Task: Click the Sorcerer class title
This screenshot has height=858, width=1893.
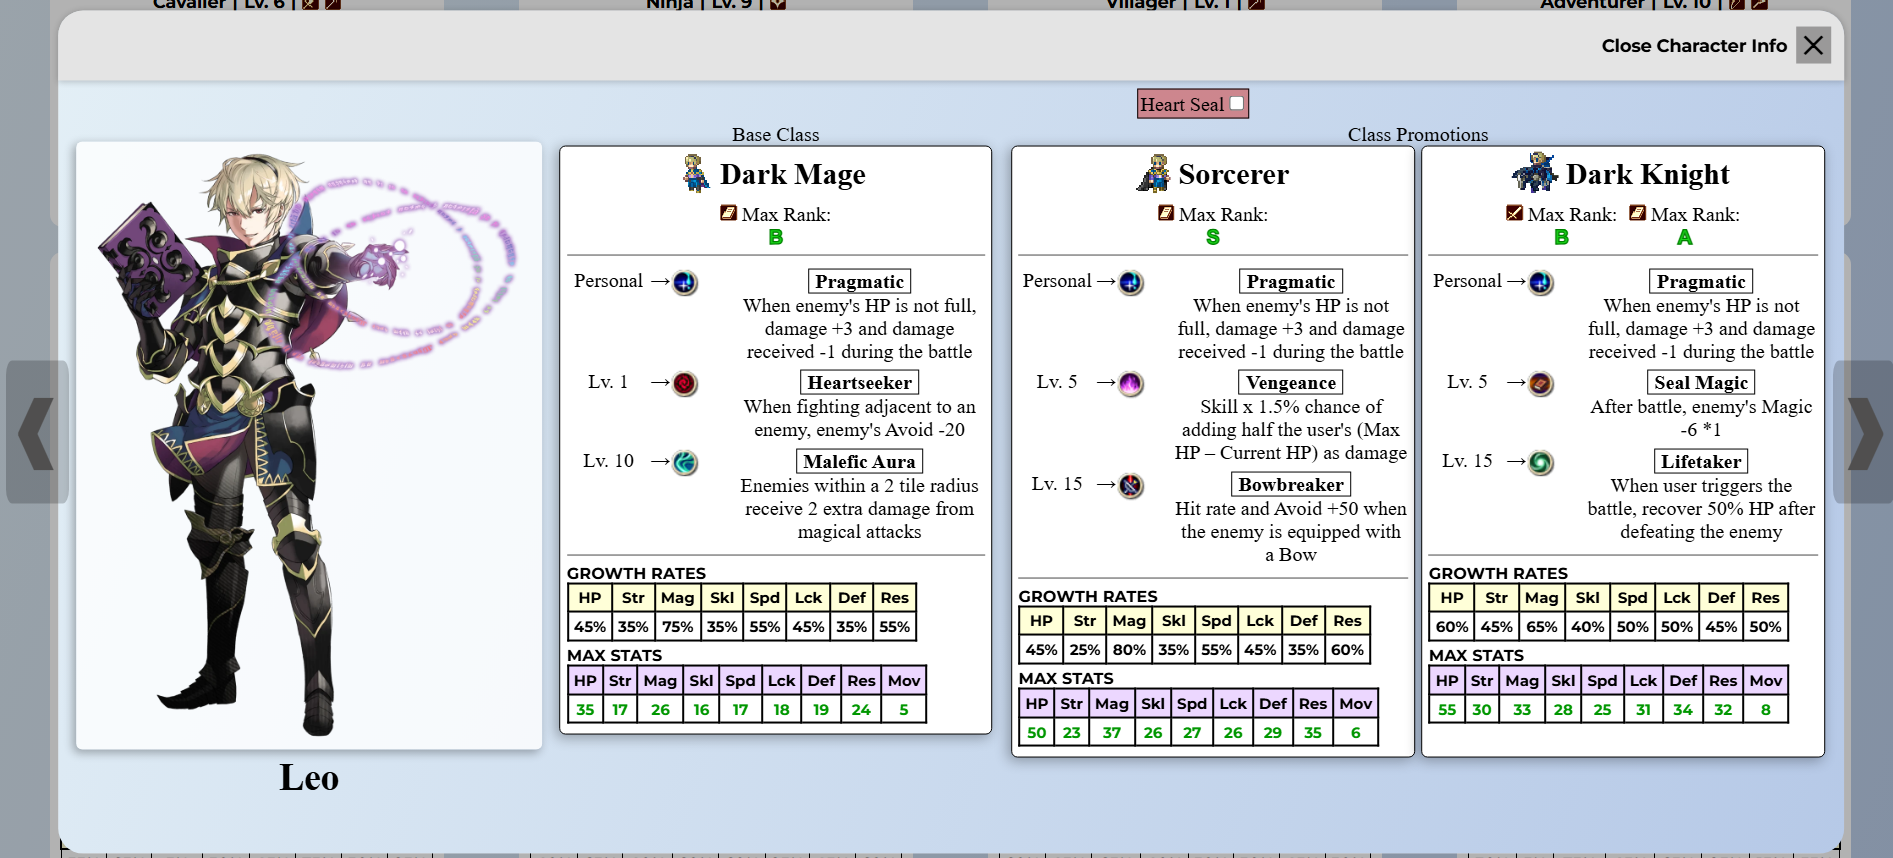Action: coord(1234,174)
